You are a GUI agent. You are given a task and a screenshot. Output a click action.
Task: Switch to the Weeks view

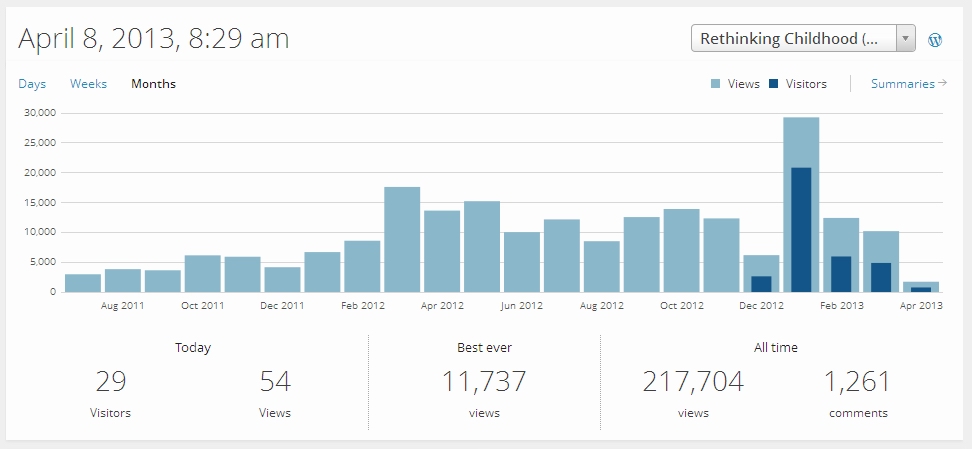(88, 84)
